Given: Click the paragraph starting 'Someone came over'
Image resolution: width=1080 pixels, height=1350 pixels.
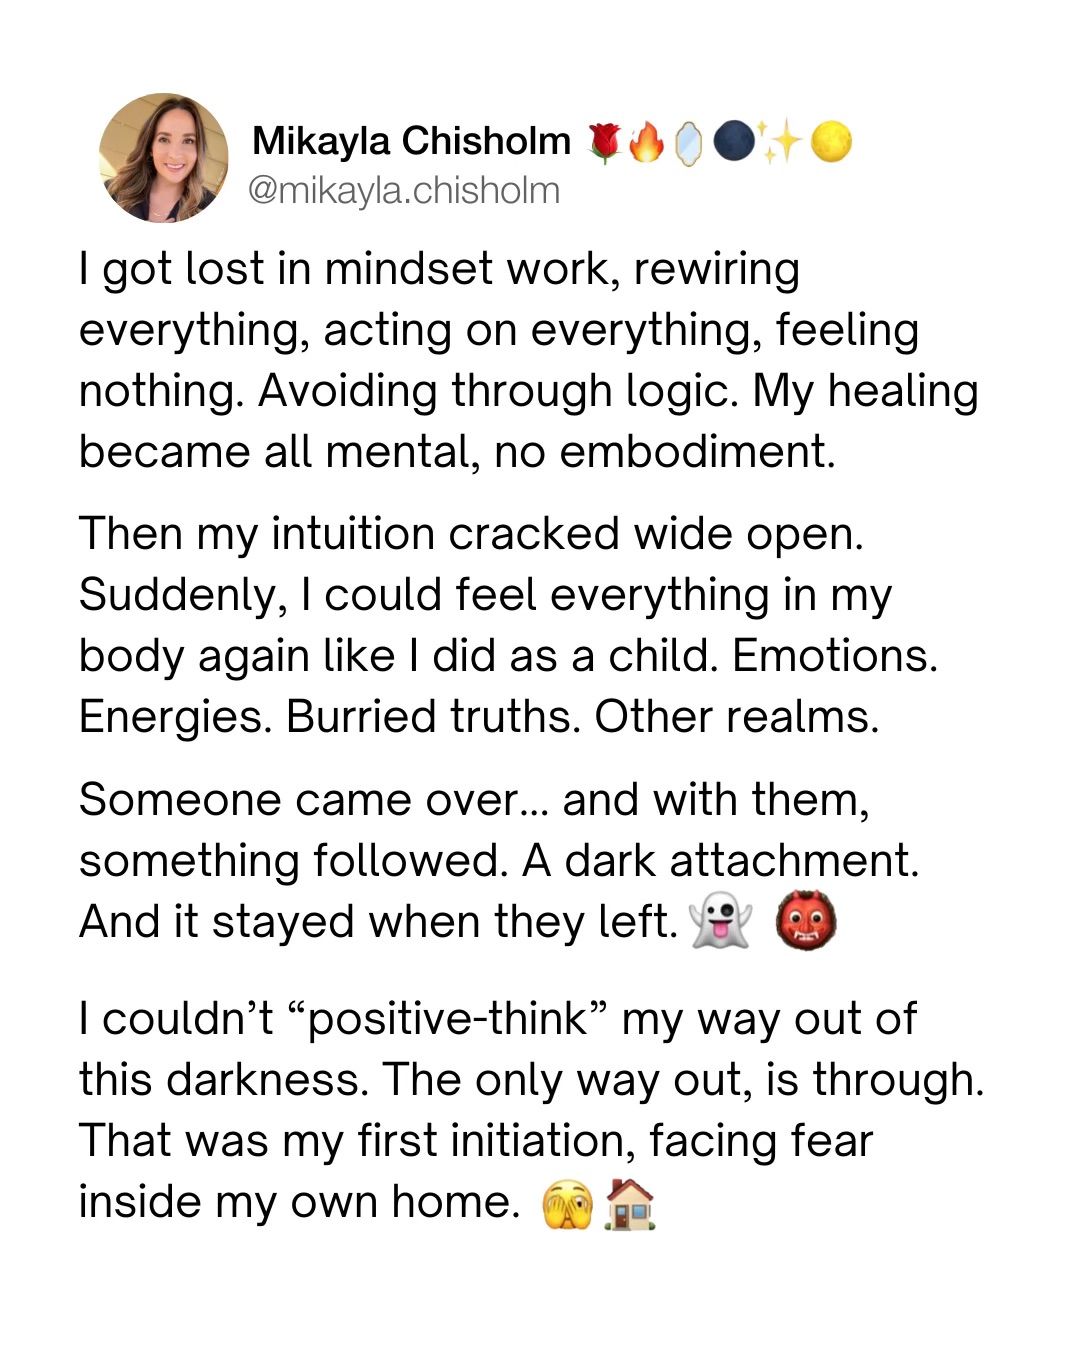Looking at the screenshot, I should (498, 860).
